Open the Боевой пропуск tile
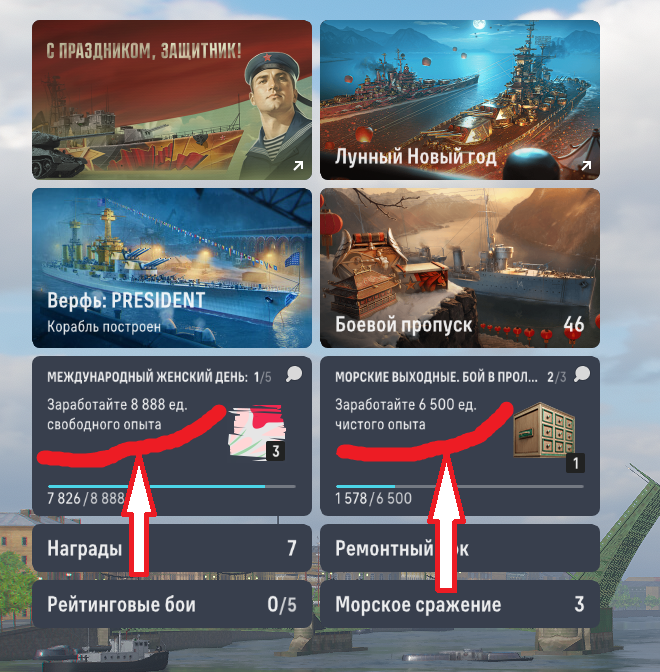660x672 pixels. (460, 268)
